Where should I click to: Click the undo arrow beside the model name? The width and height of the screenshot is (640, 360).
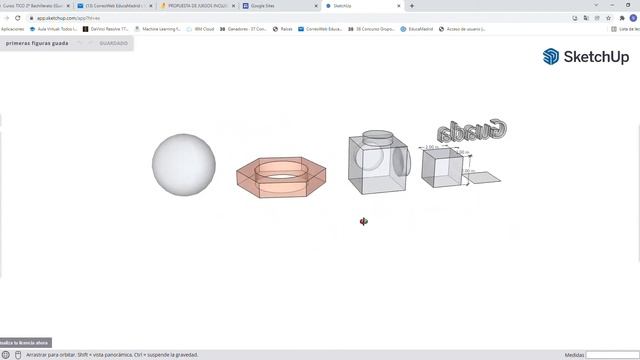pyautogui.click(x=80, y=43)
